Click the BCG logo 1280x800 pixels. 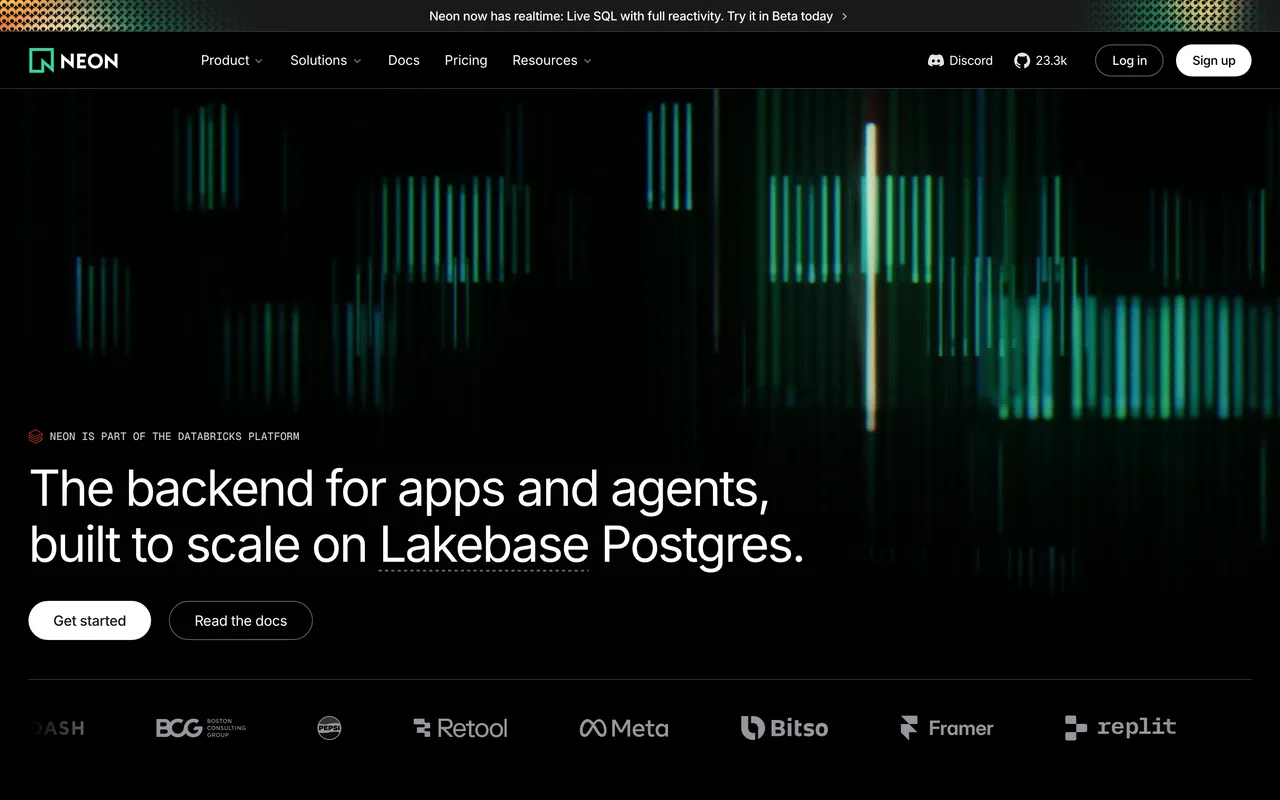click(201, 728)
